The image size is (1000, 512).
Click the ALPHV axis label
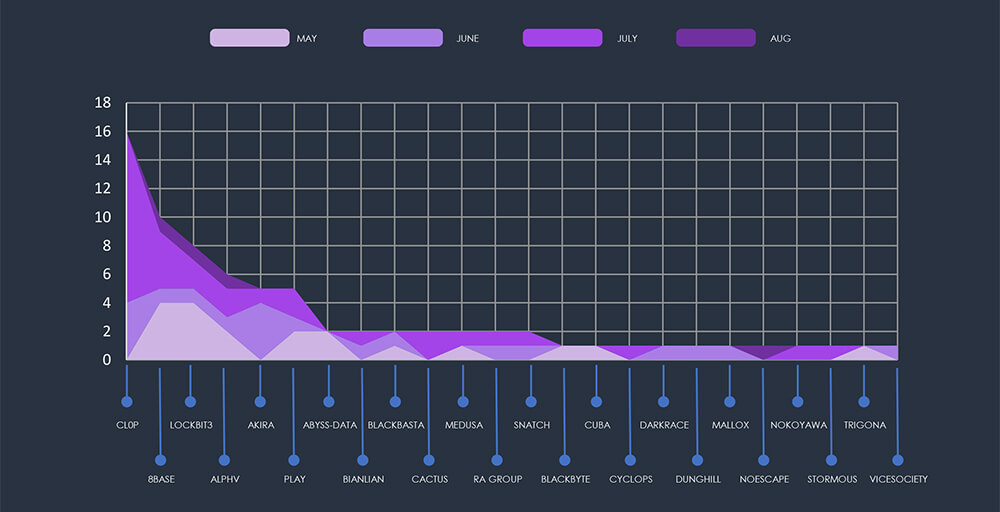click(x=224, y=479)
